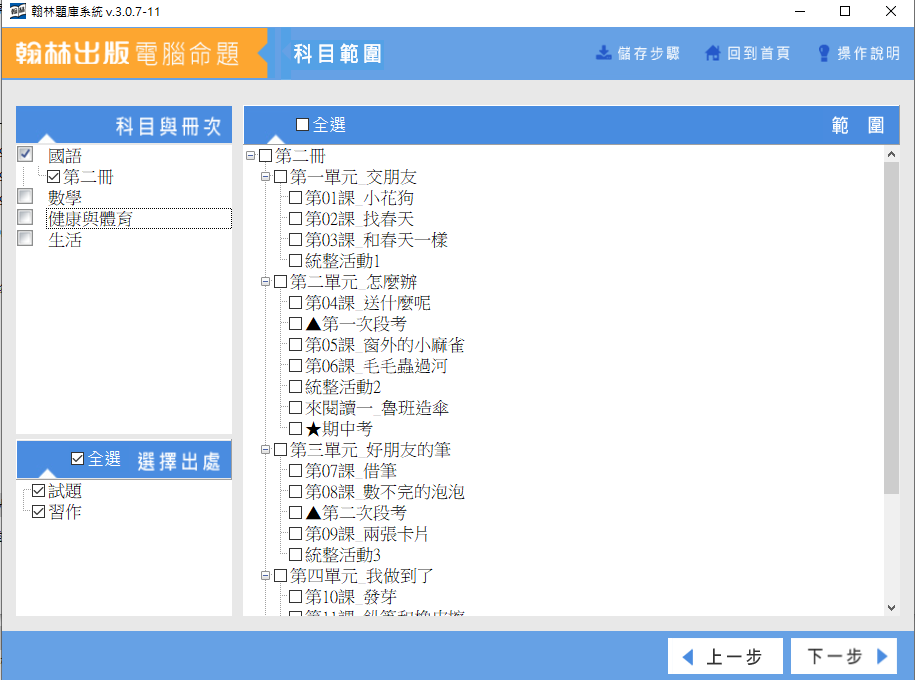Click the 操作說明 lightbulb icon

pyautogui.click(x=824, y=53)
